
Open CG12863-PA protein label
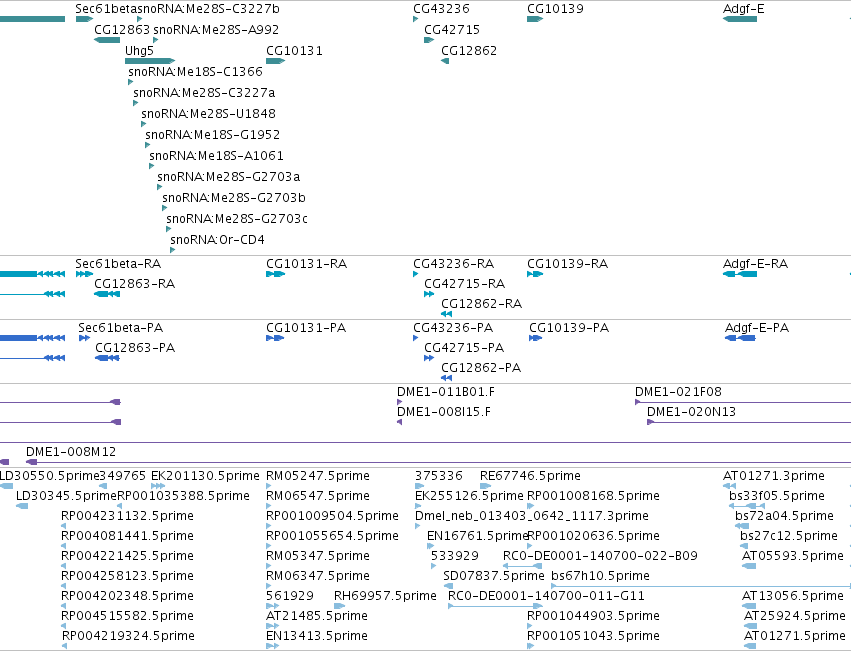pos(135,348)
